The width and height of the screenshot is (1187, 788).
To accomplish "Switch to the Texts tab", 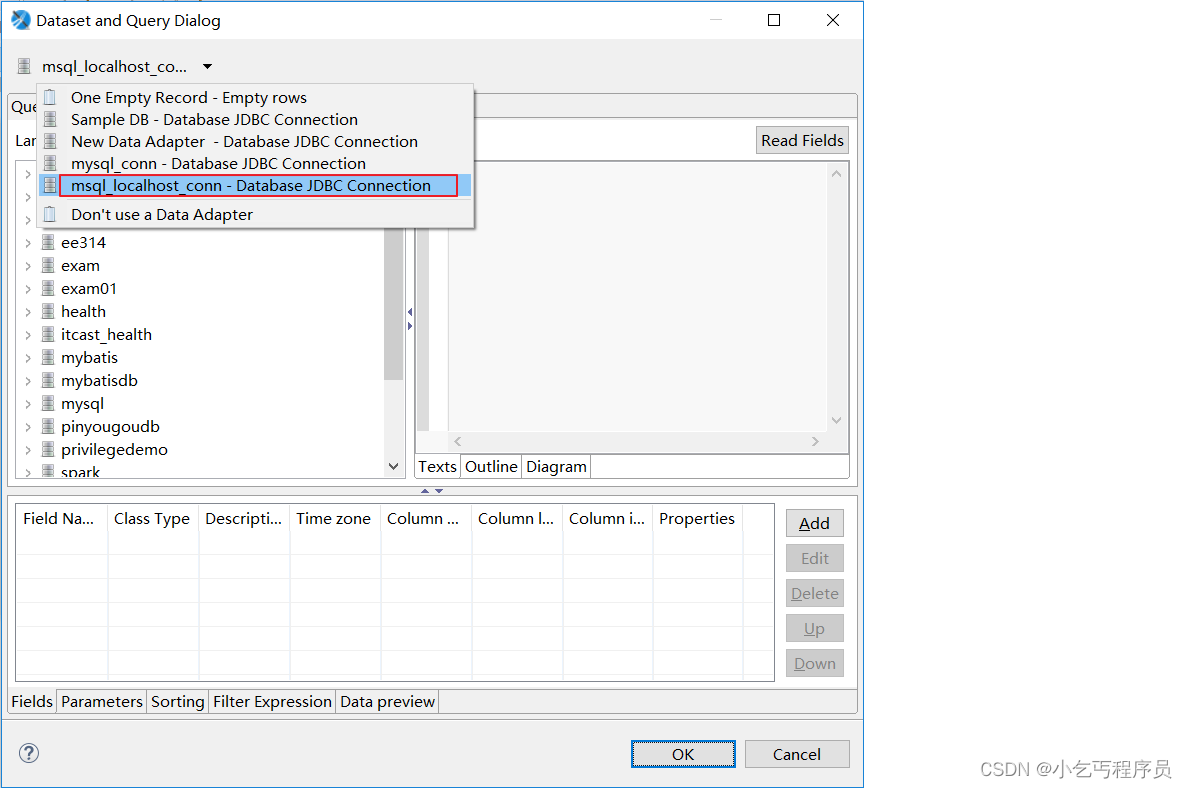I will [438, 467].
